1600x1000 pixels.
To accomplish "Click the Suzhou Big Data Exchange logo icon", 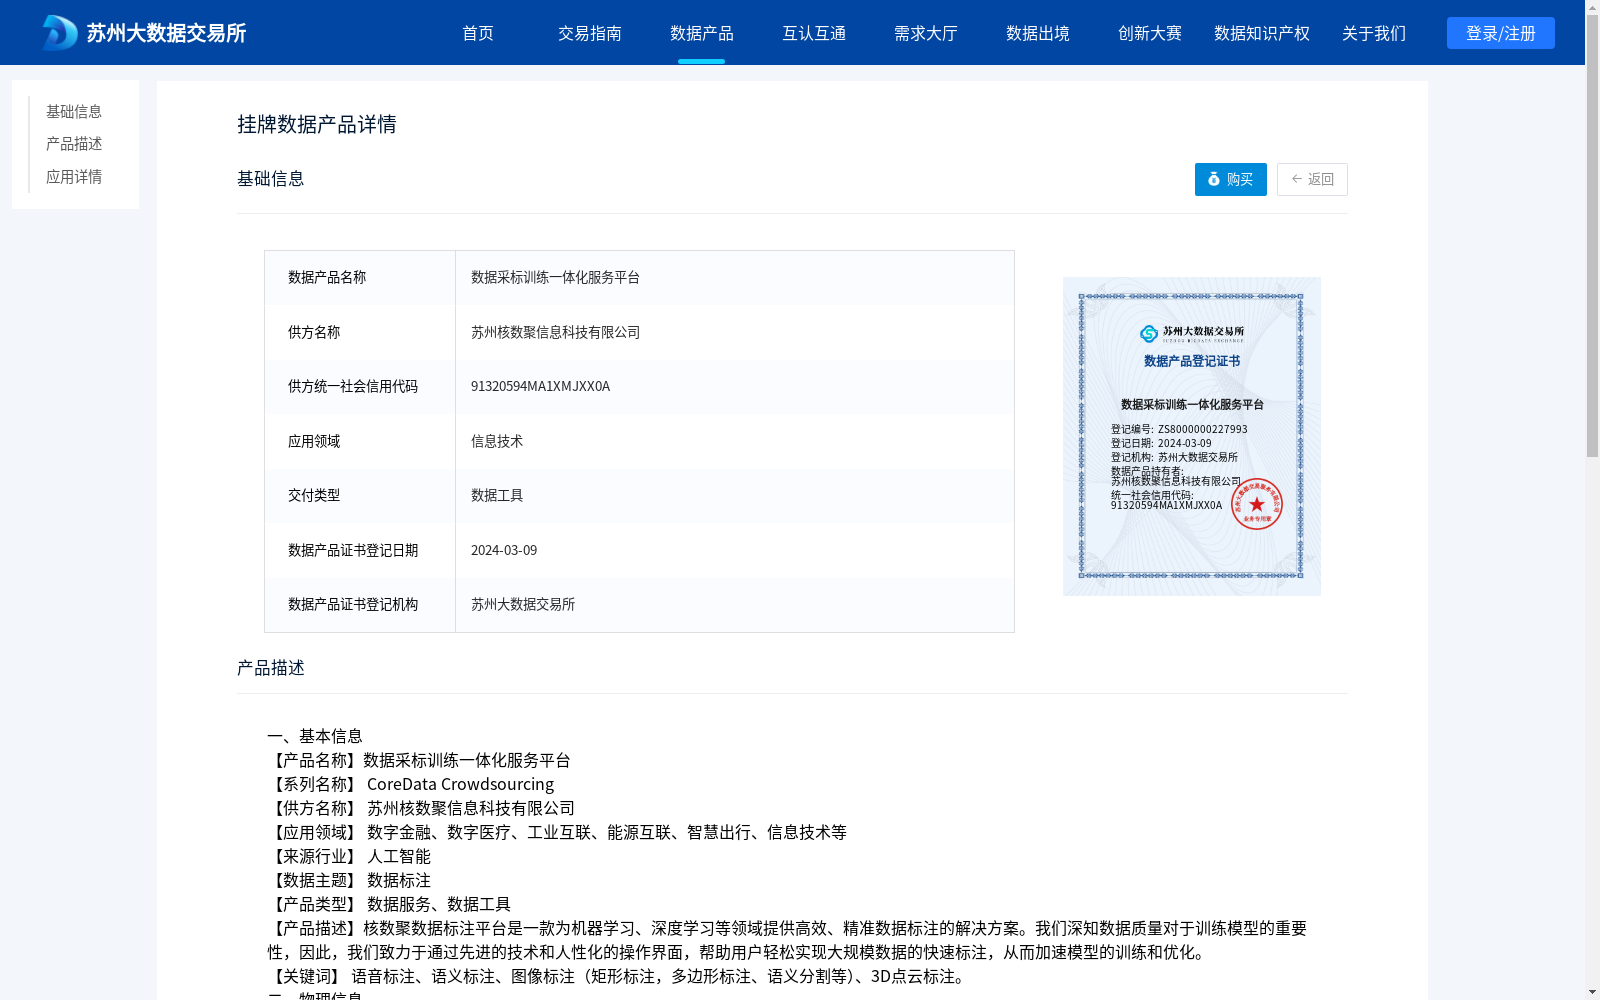I will pyautogui.click(x=60, y=33).
